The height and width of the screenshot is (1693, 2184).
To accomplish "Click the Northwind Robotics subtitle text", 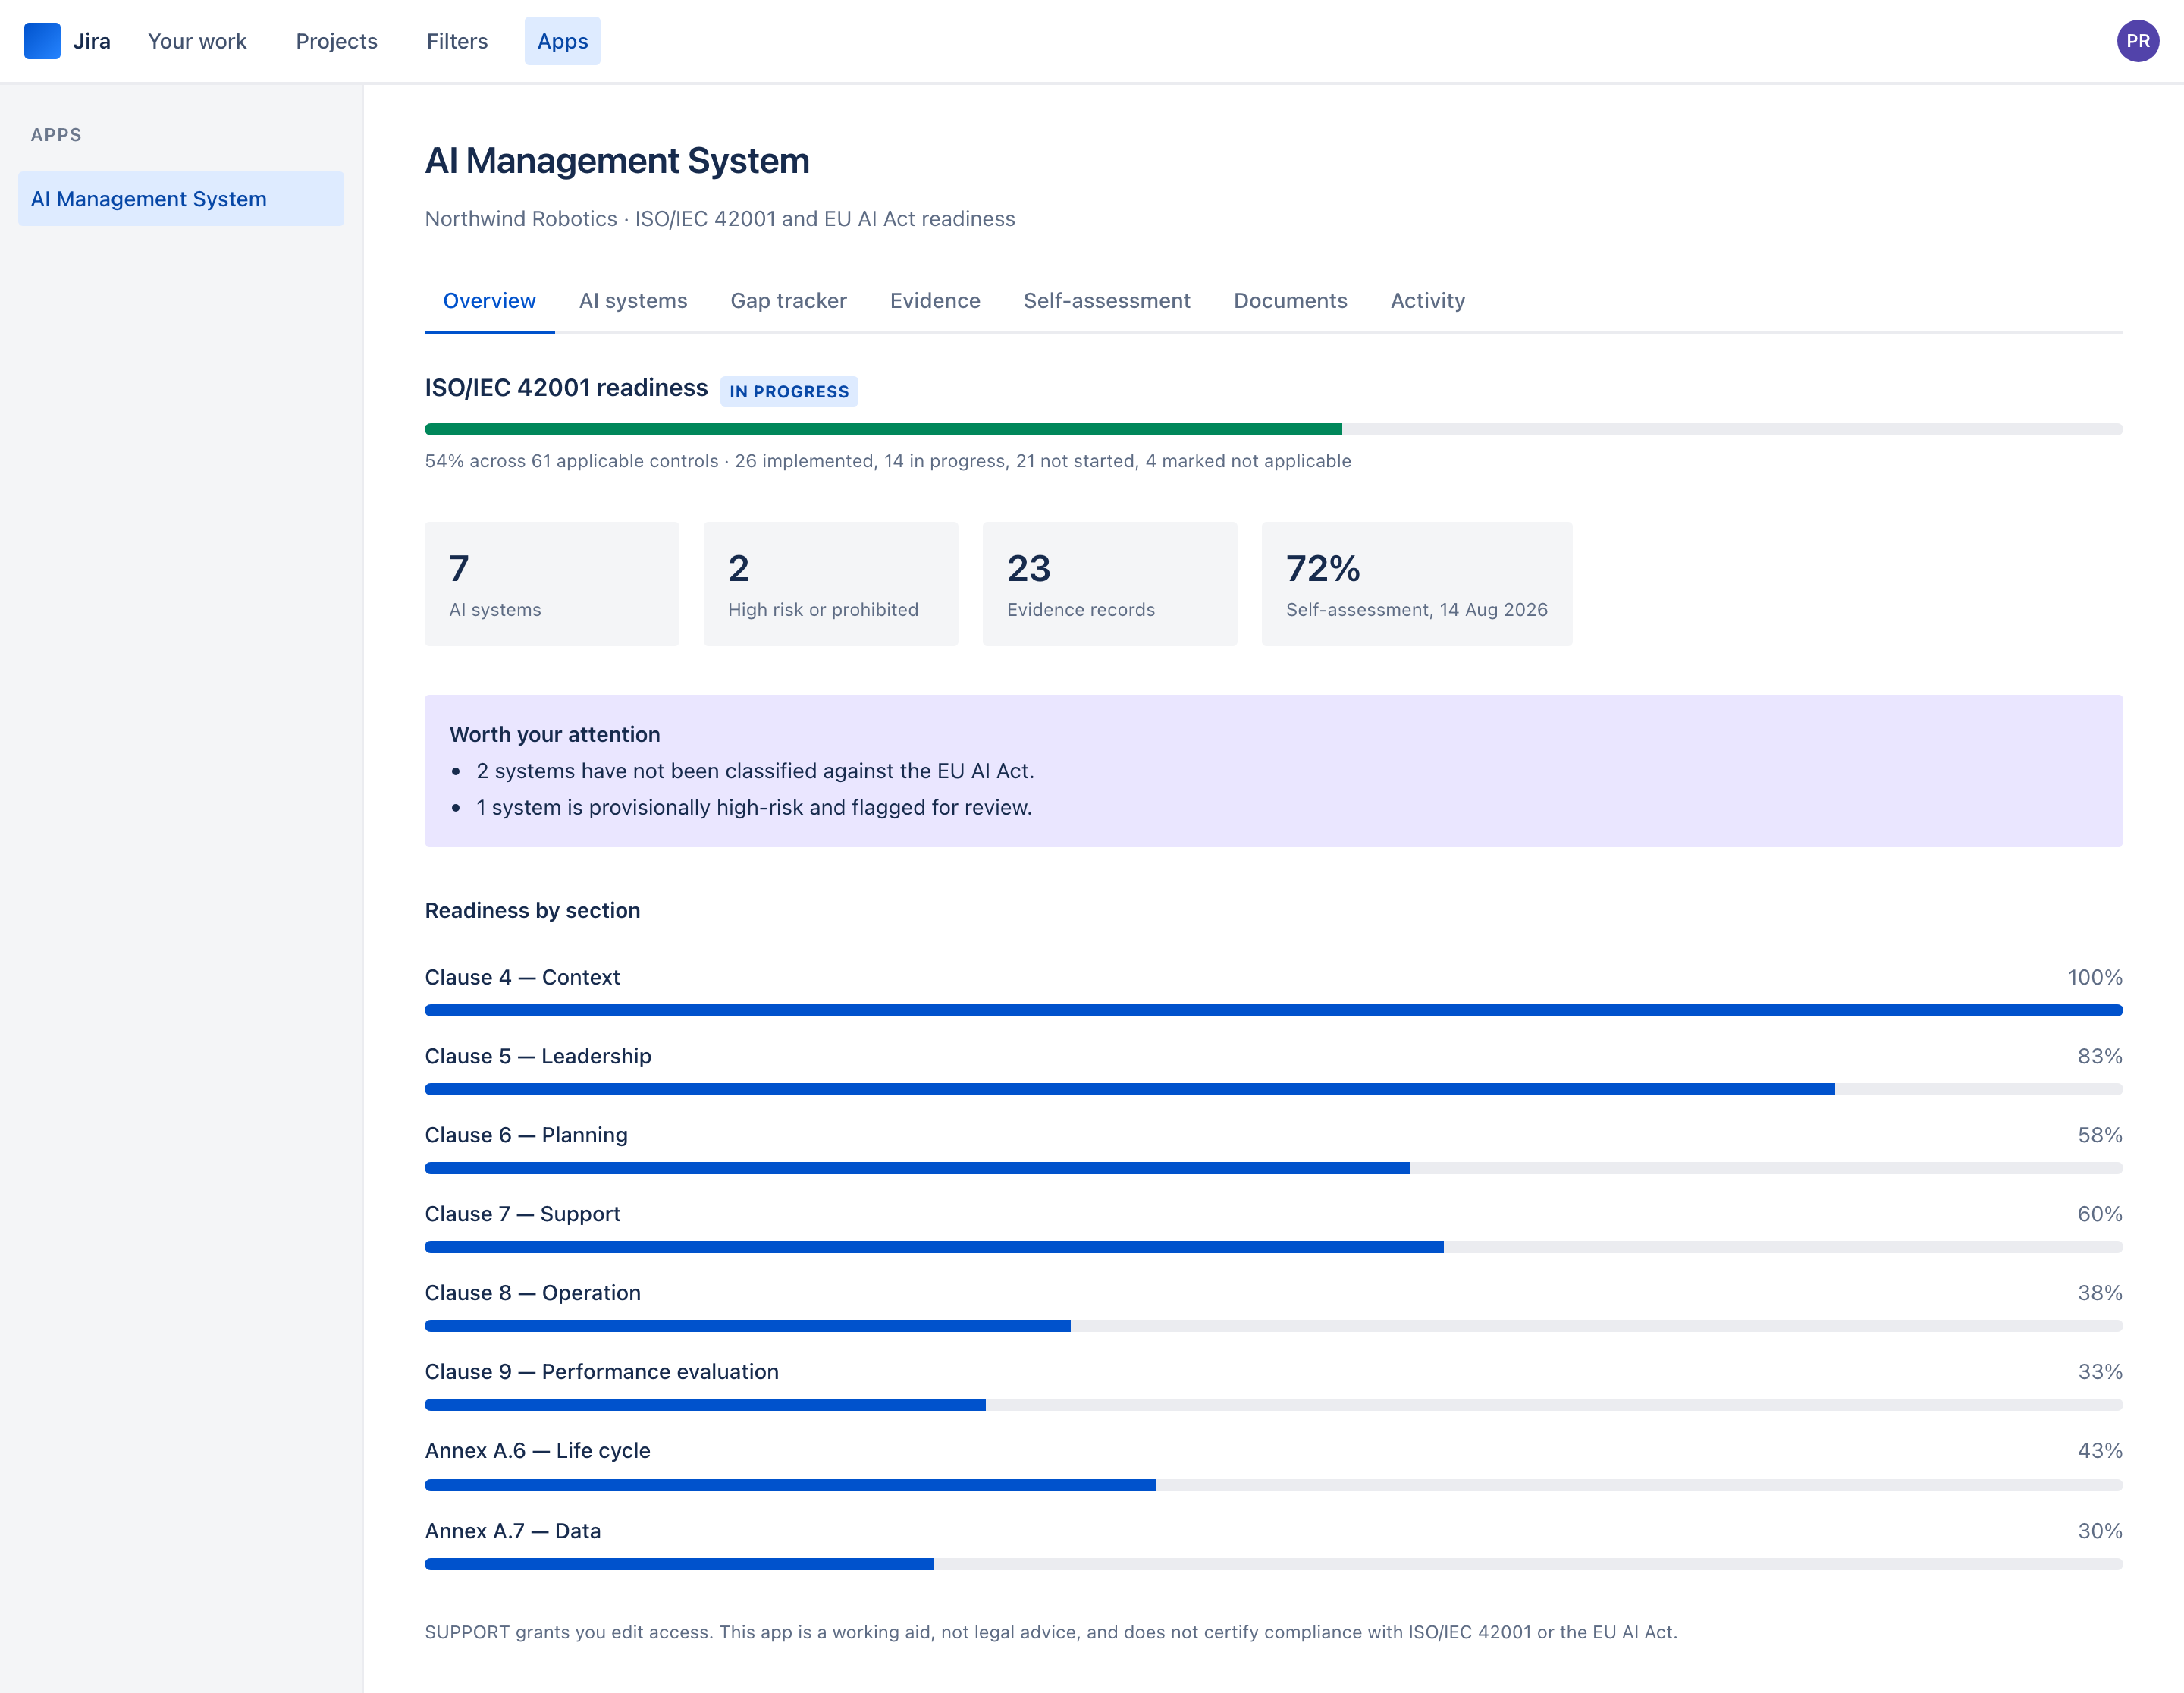I will coord(720,219).
